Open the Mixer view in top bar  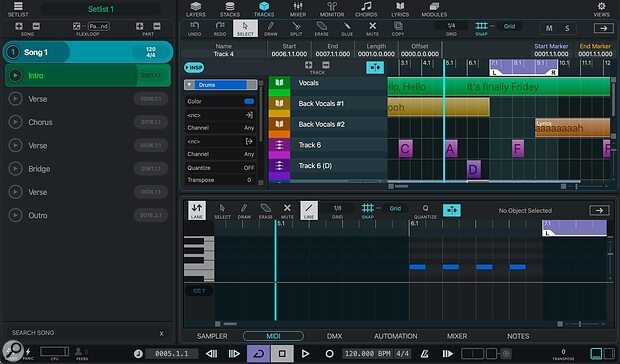tap(298, 9)
